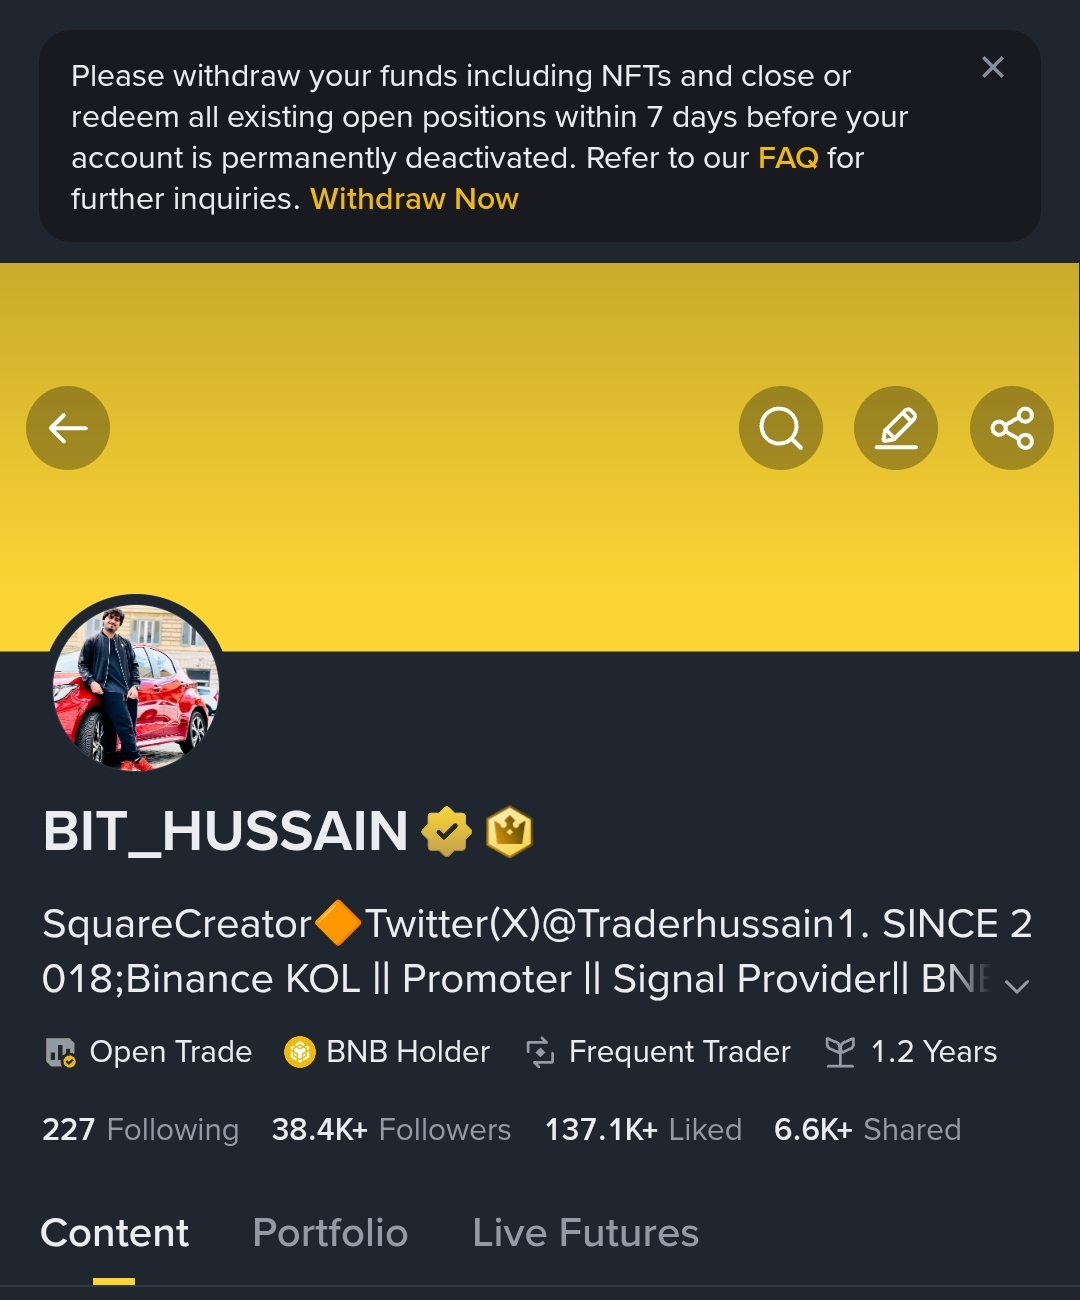This screenshot has width=1080, height=1300.
Task: Tap the profile avatar photo
Action: click(136, 687)
